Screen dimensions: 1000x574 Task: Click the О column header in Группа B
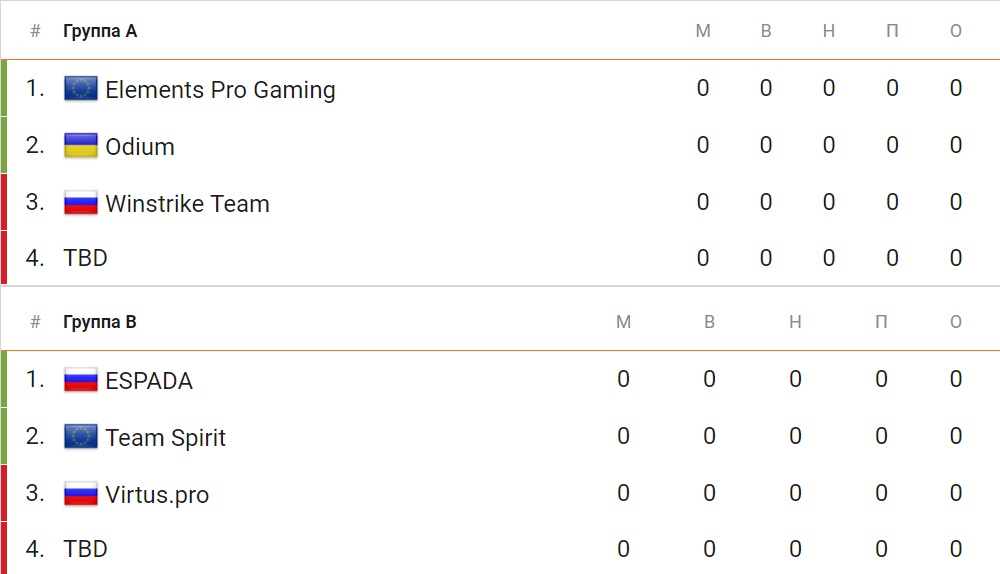click(955, 321)
